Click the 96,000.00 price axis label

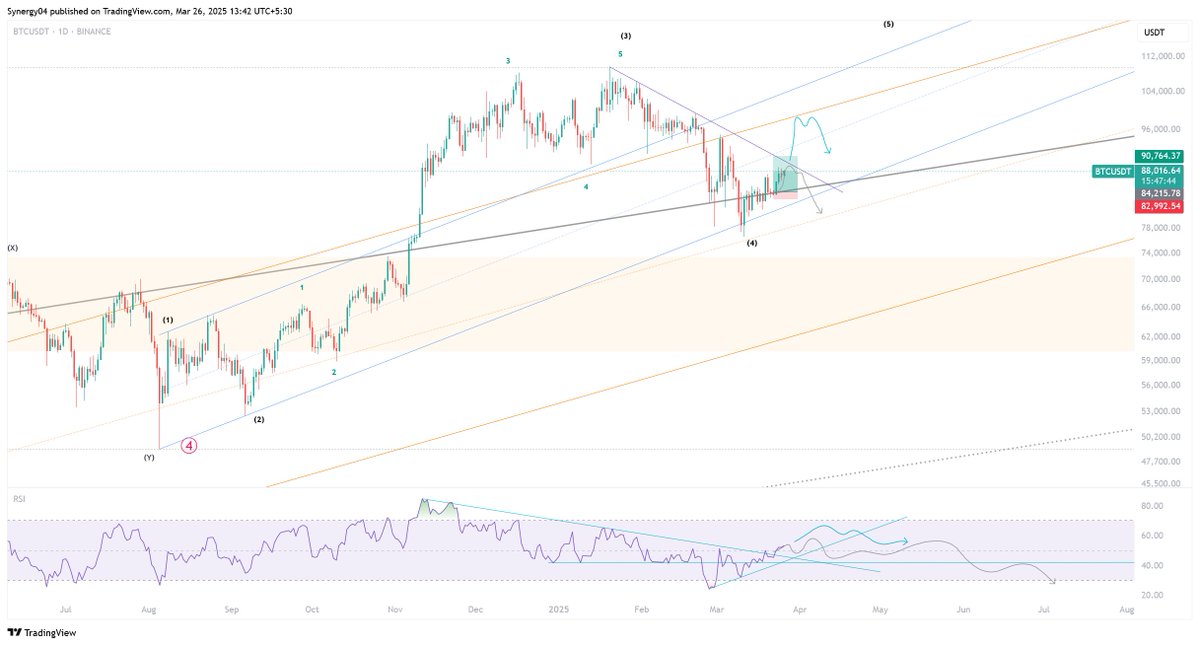pyautogui.click(x=1162, y=129)
